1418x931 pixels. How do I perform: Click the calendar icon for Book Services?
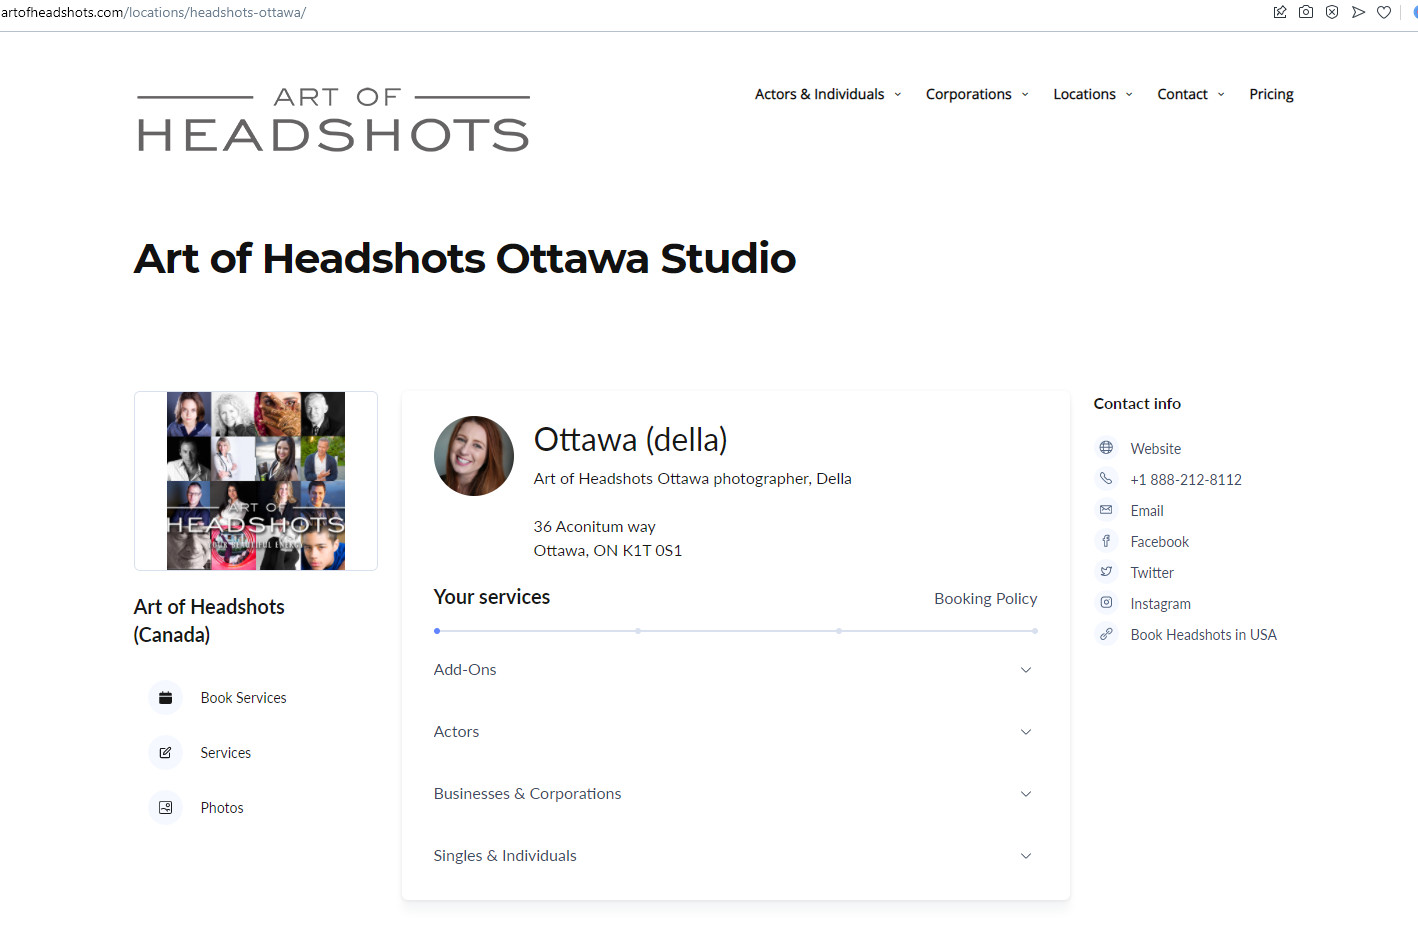point(166,698)
